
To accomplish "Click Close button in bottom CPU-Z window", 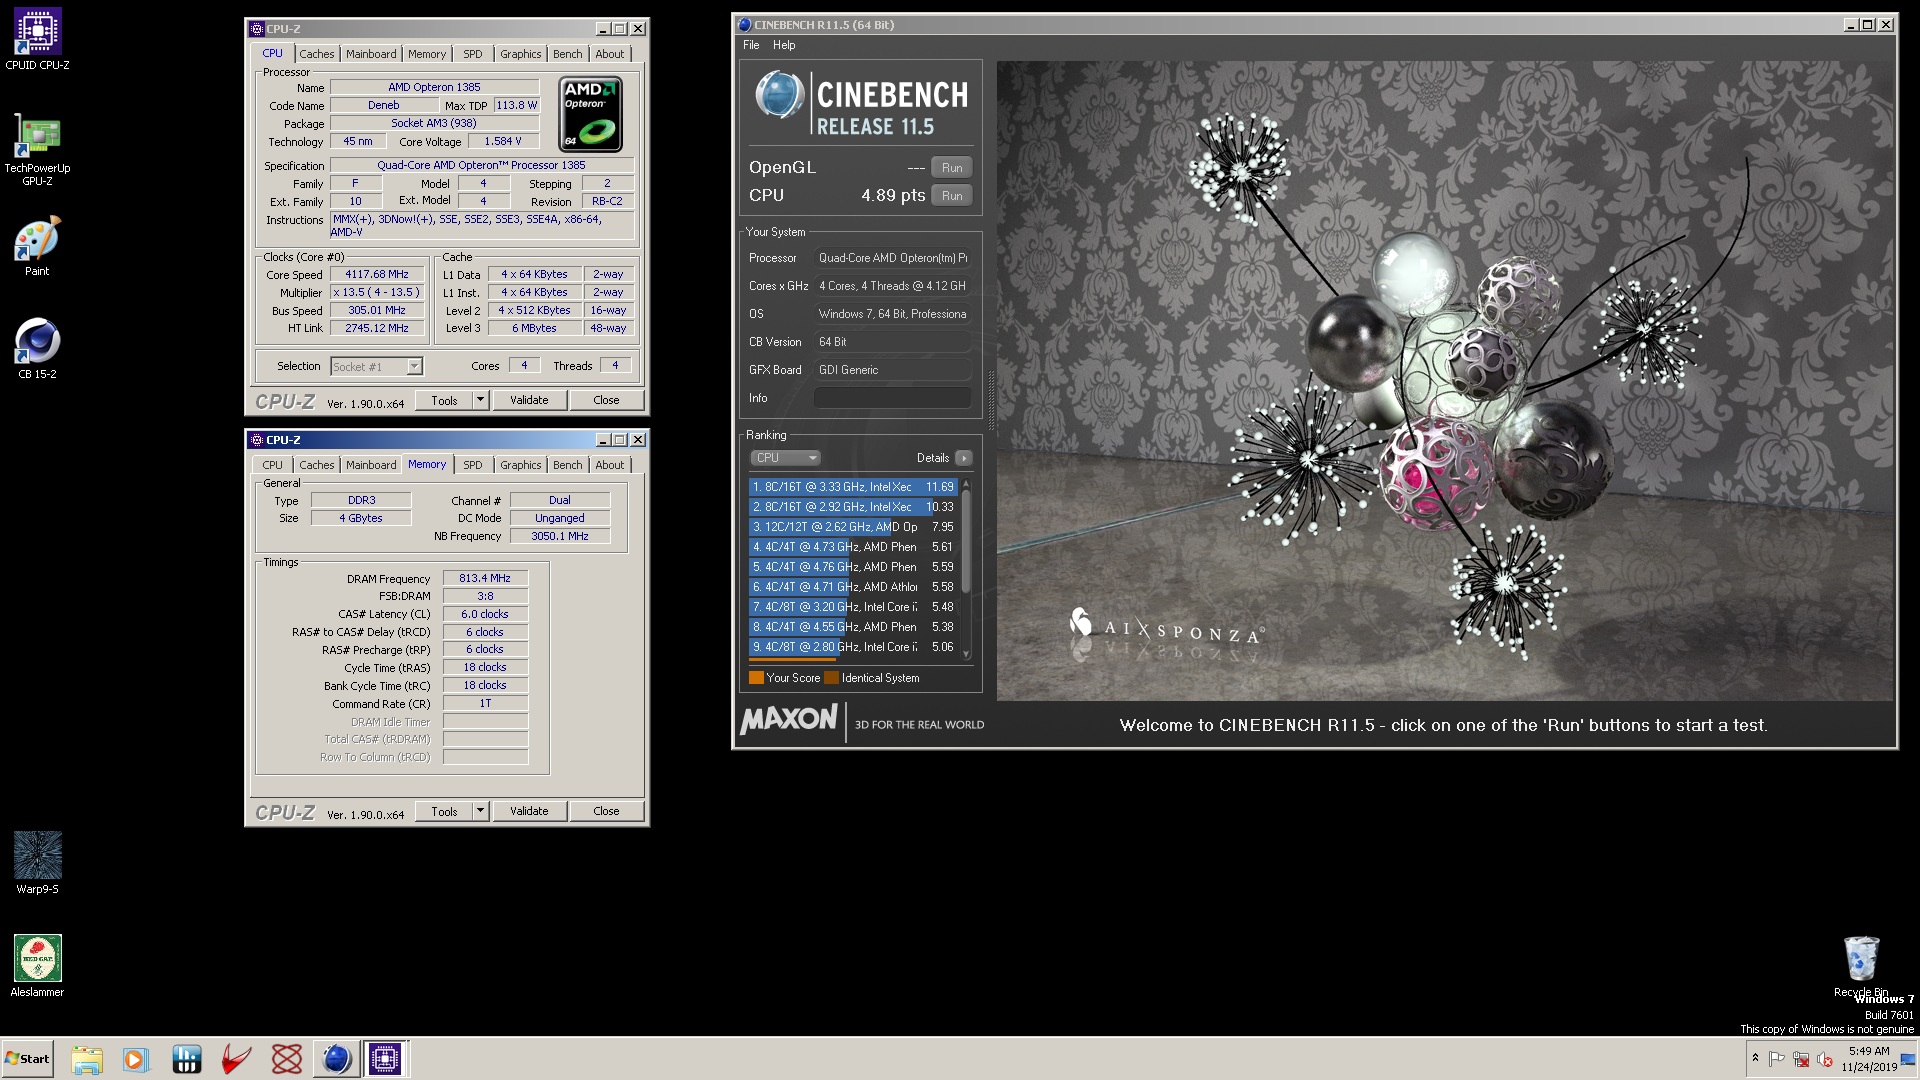I will click(606, 811).
